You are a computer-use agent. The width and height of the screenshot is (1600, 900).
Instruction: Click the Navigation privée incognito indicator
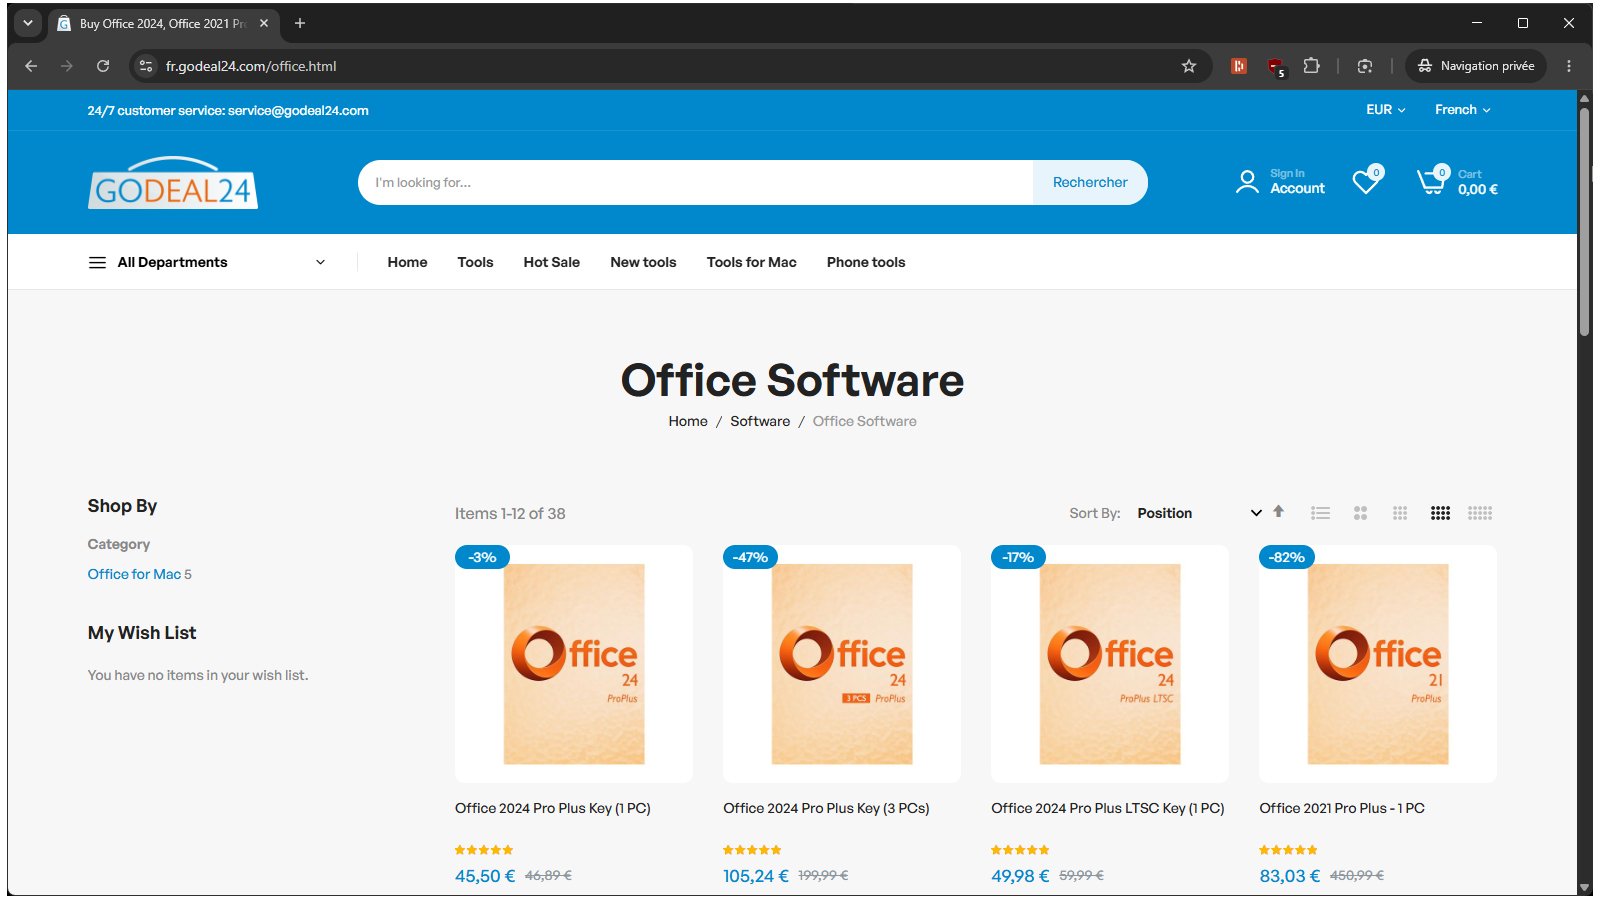tap(1476, 66)
